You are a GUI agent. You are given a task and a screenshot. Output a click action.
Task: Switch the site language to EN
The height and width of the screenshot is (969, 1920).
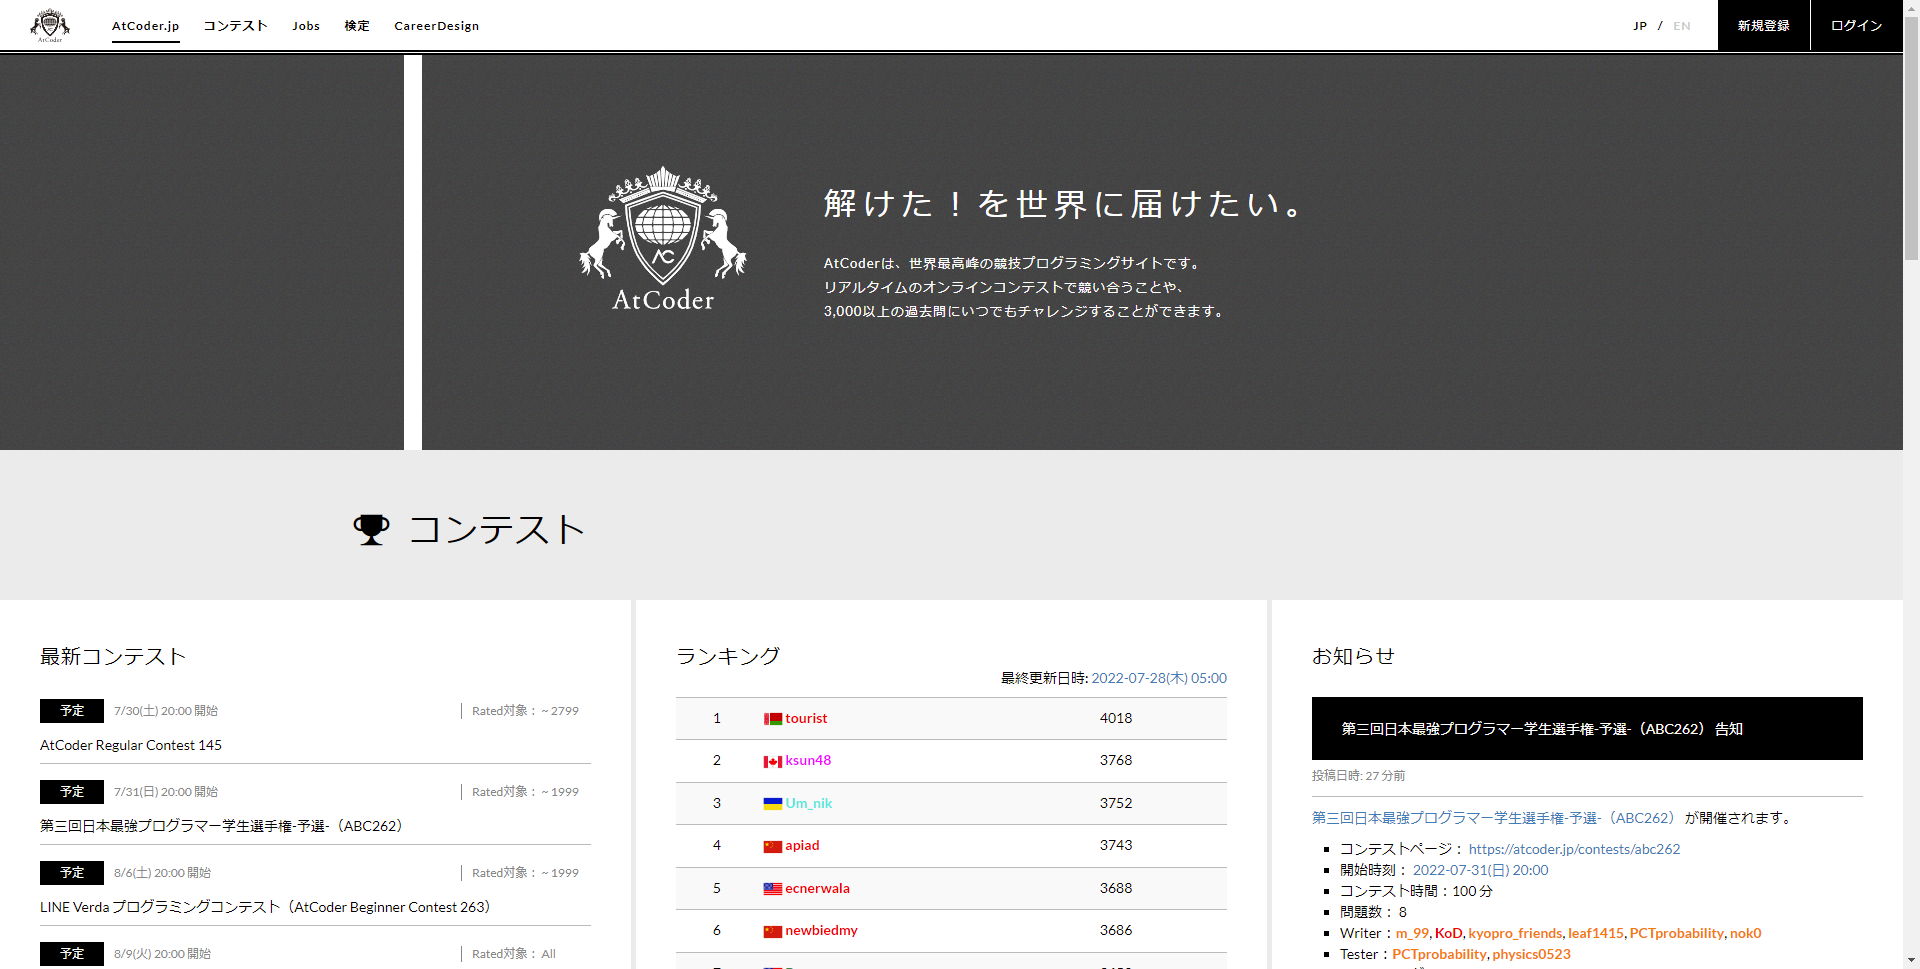pyautogui.click(x=1682, y=25)
